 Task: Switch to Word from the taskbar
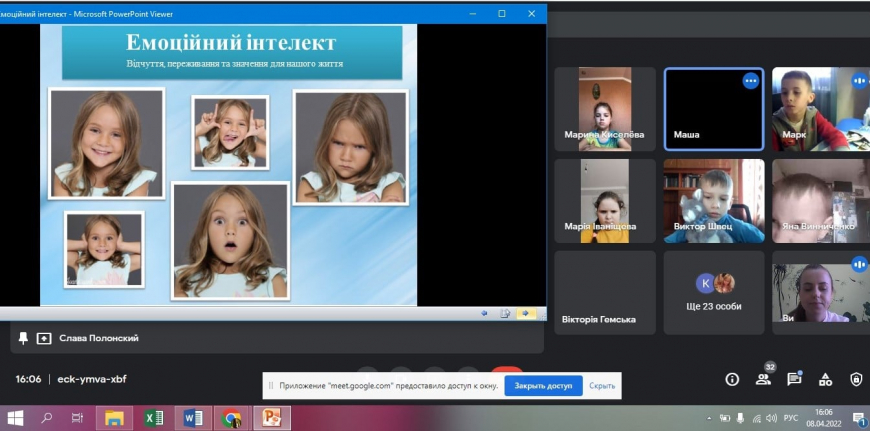(192, 418)
